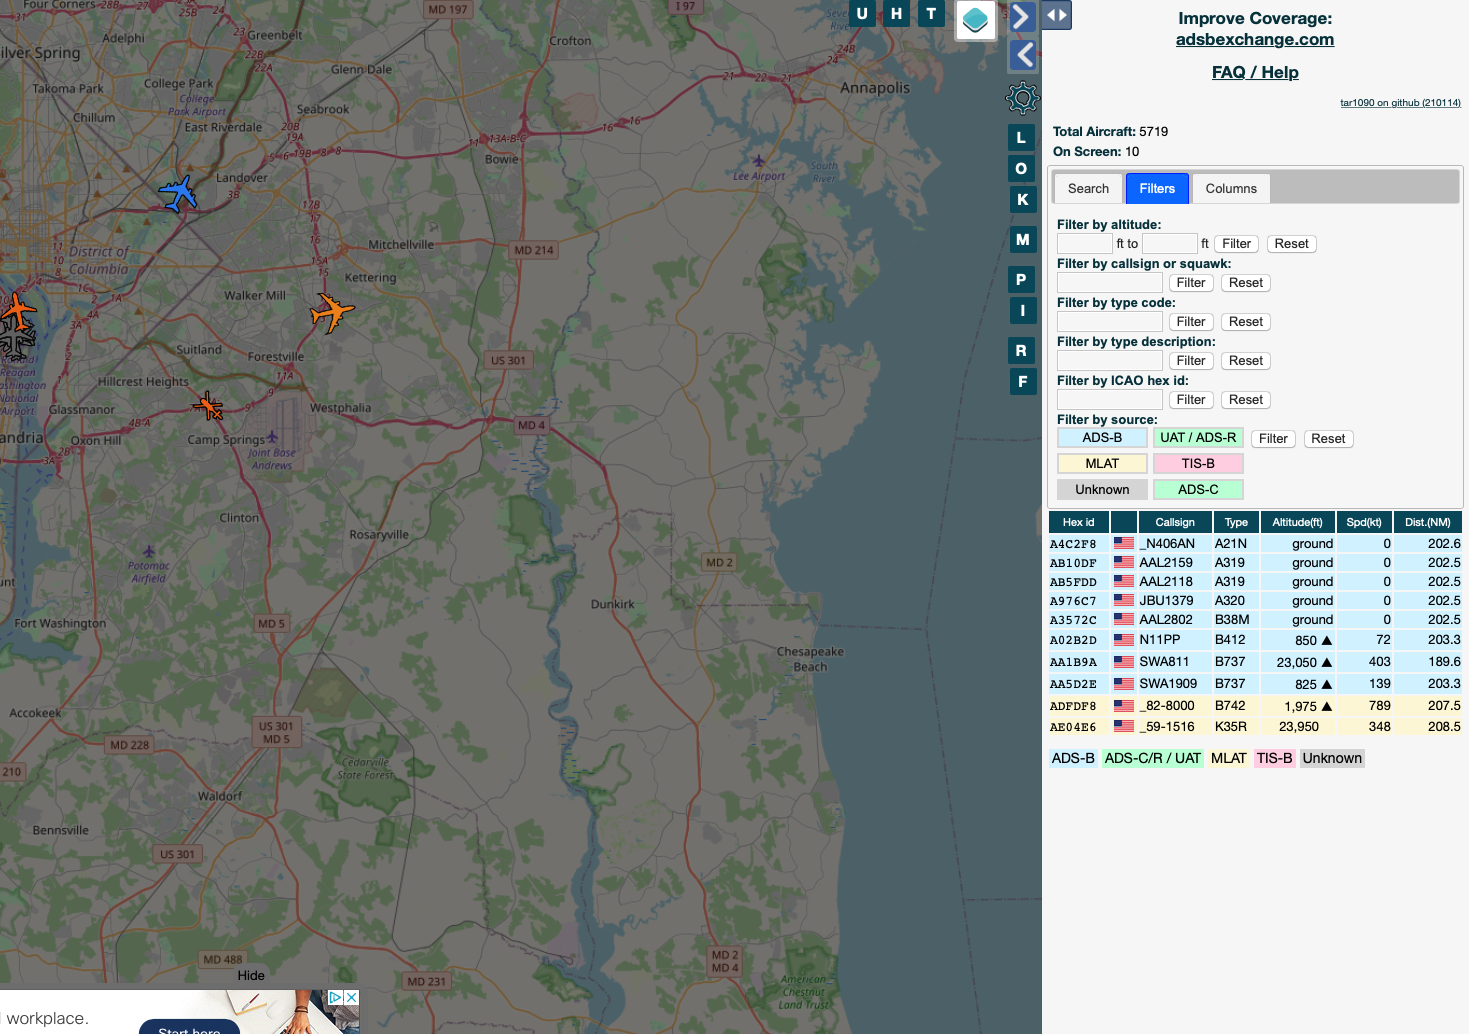Sort table by Altitude(ft) column
Viewport: 1469px width, 1034px height.
pyautogui.click(x=1297, y=522)
